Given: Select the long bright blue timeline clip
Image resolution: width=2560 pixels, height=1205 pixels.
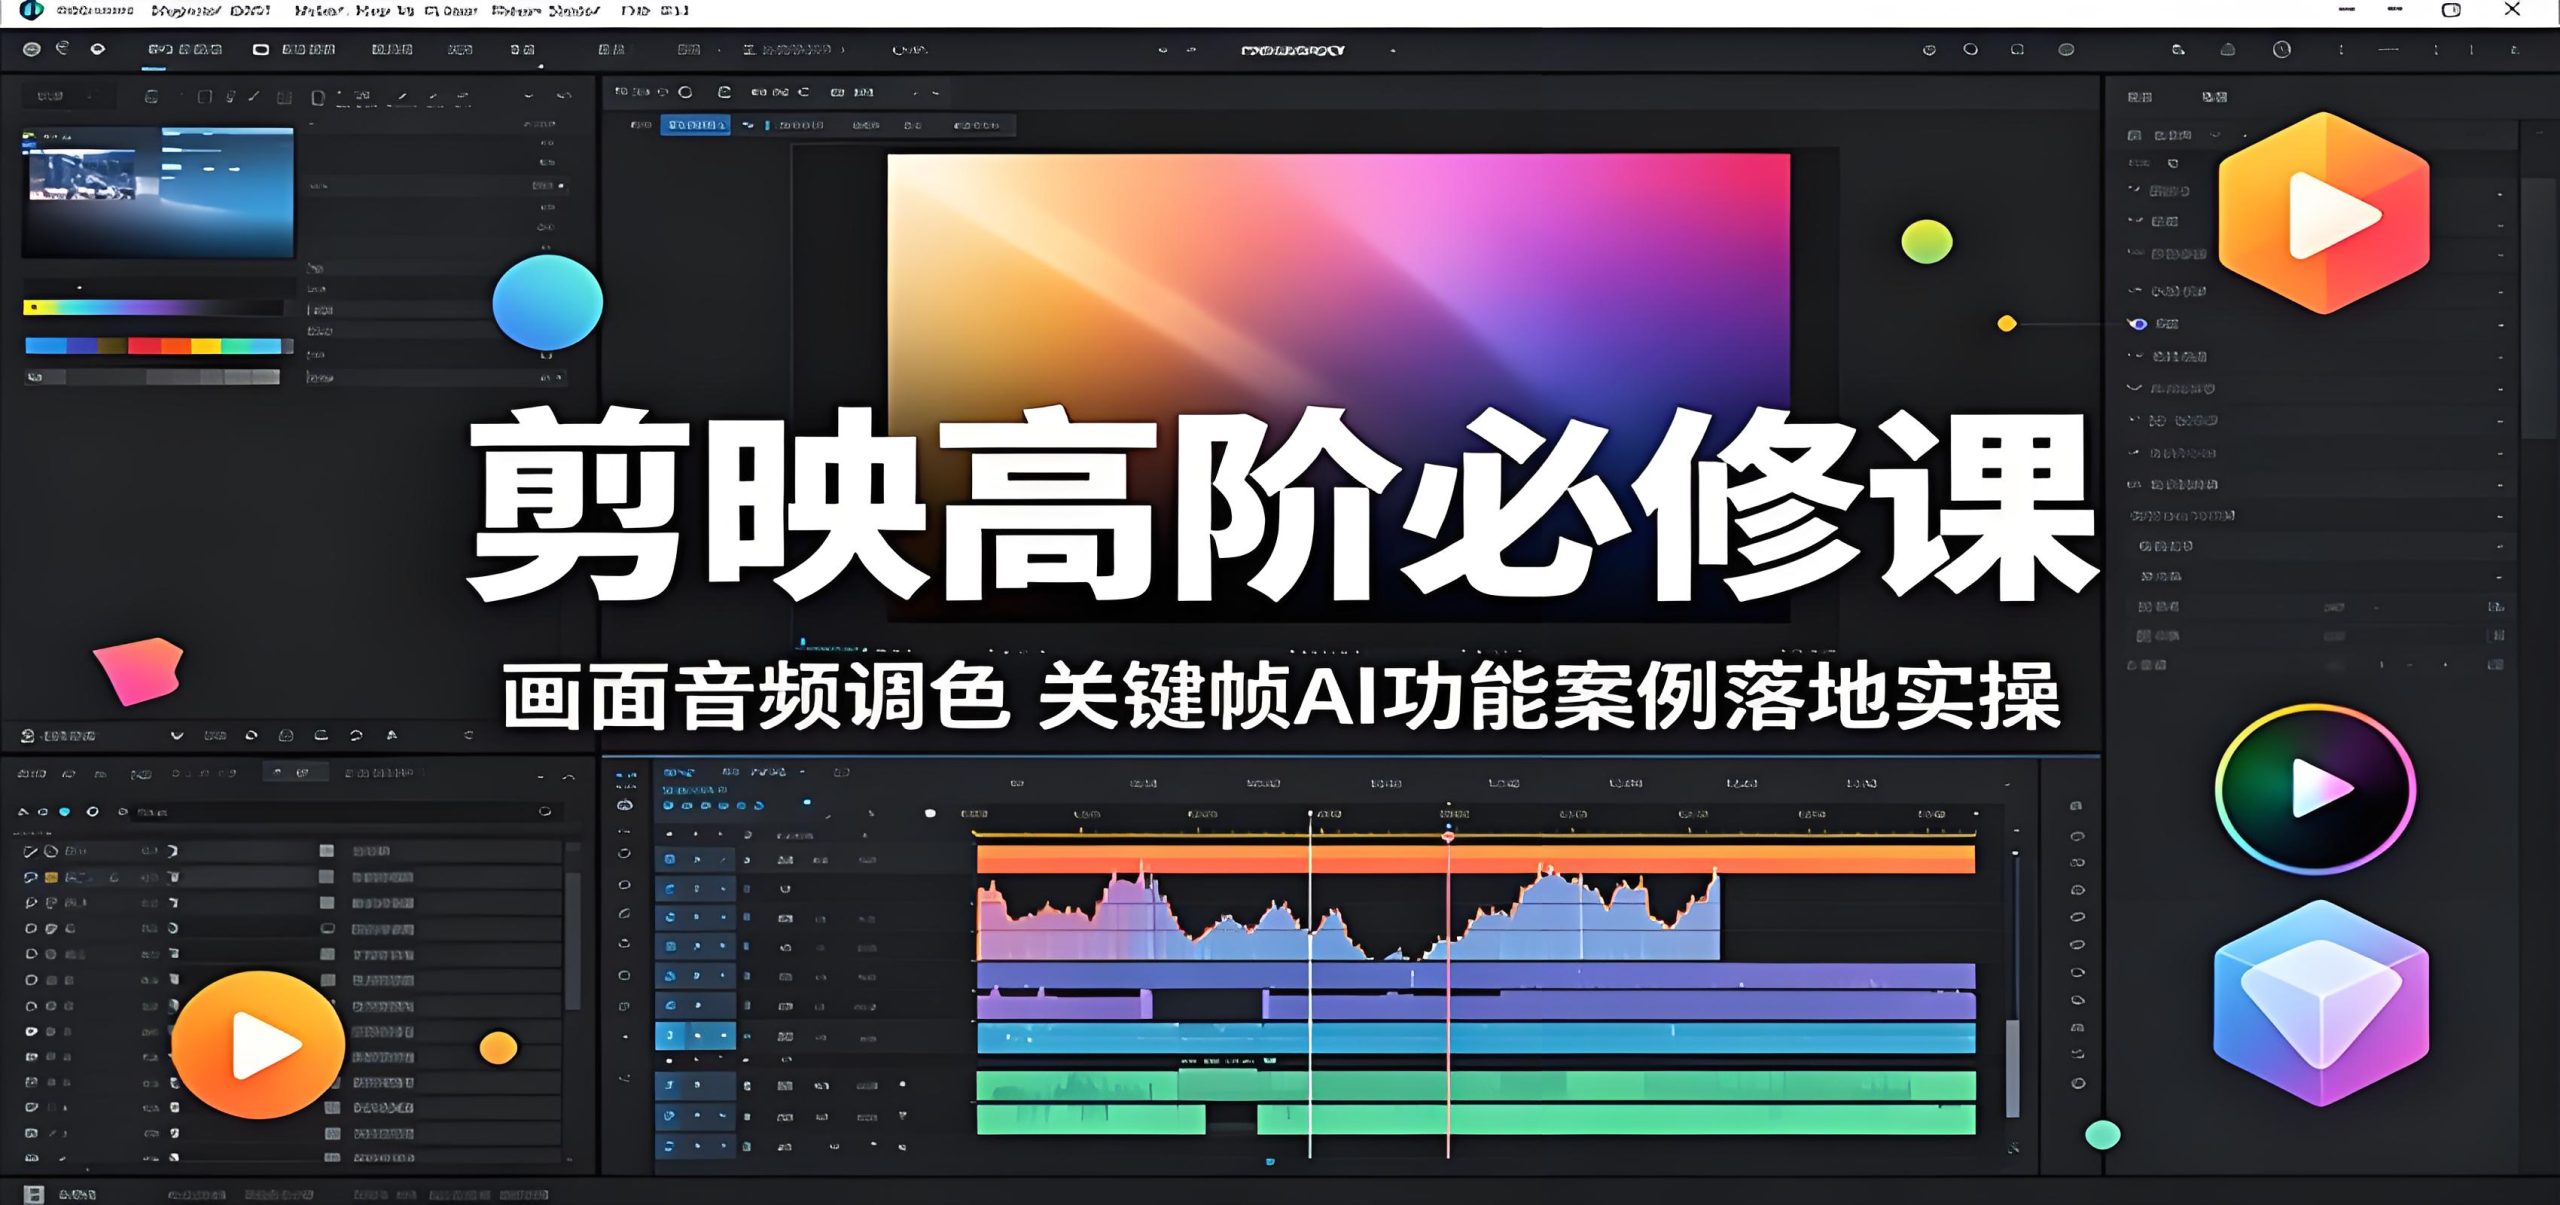Looking at the screenshot, I should pyautogui.click(x=1475, y=1038).
